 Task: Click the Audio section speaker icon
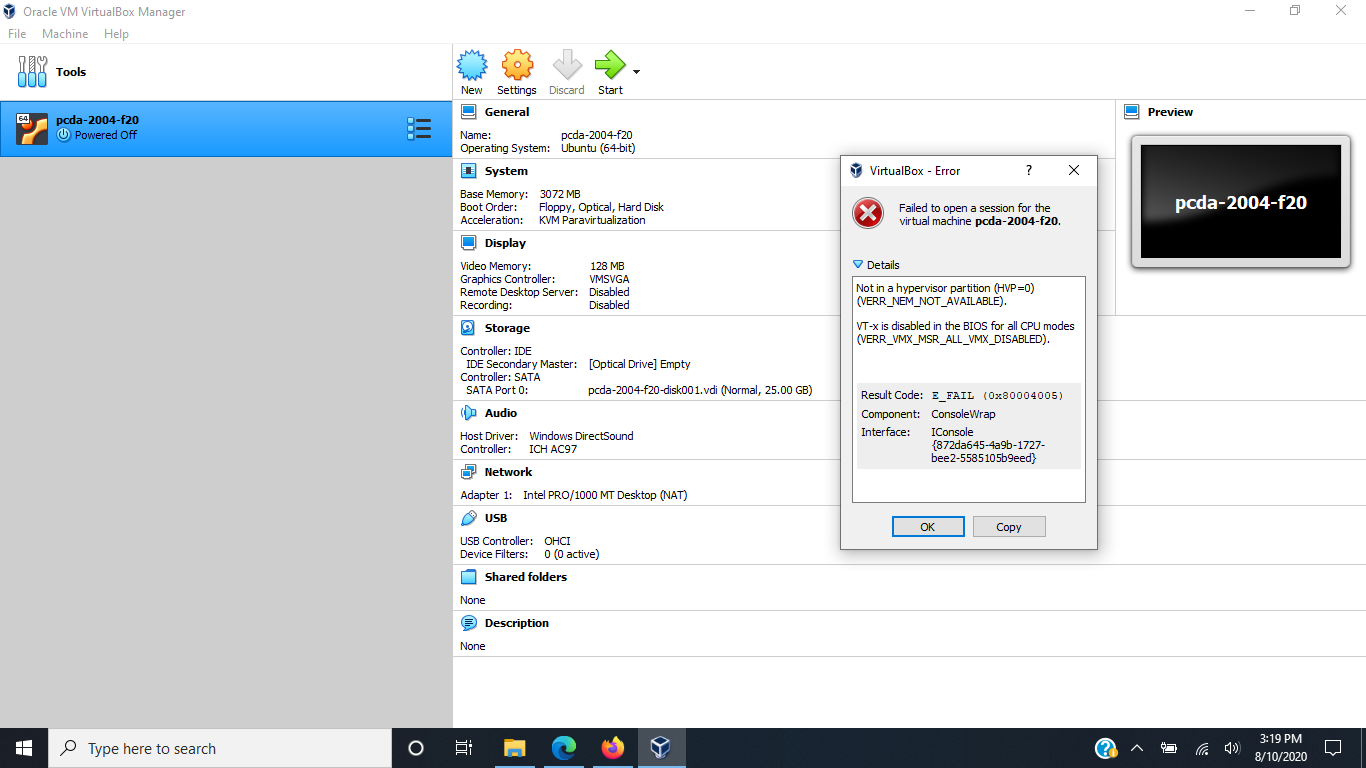tap(468, 413)
